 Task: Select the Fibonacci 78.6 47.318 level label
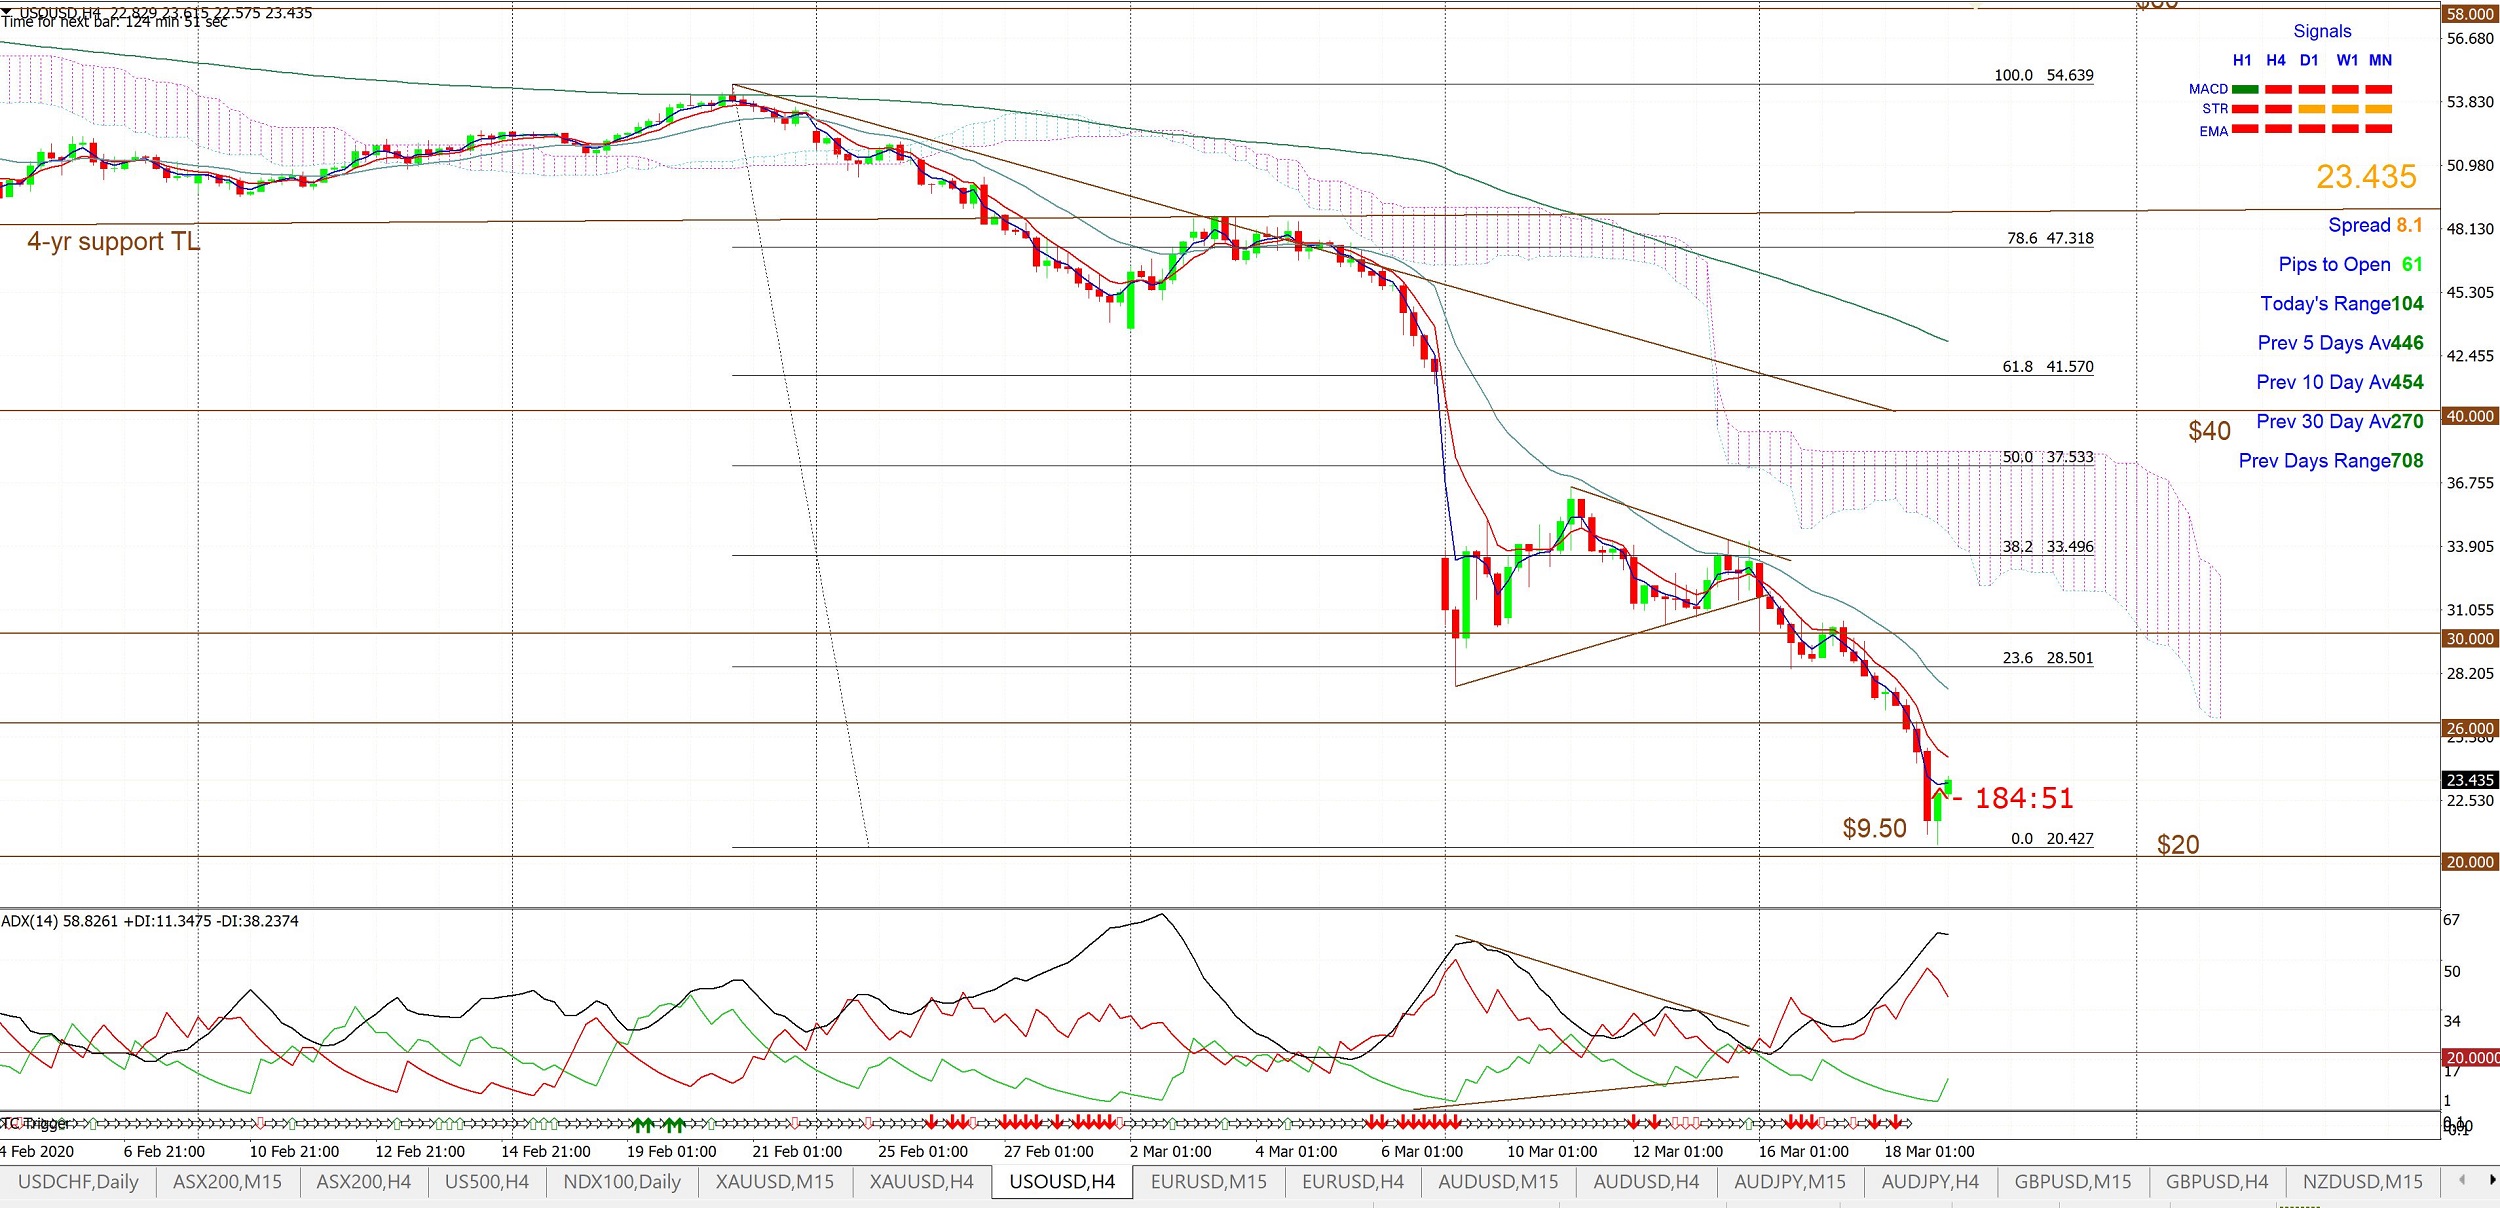click(x=2049, y=238)
